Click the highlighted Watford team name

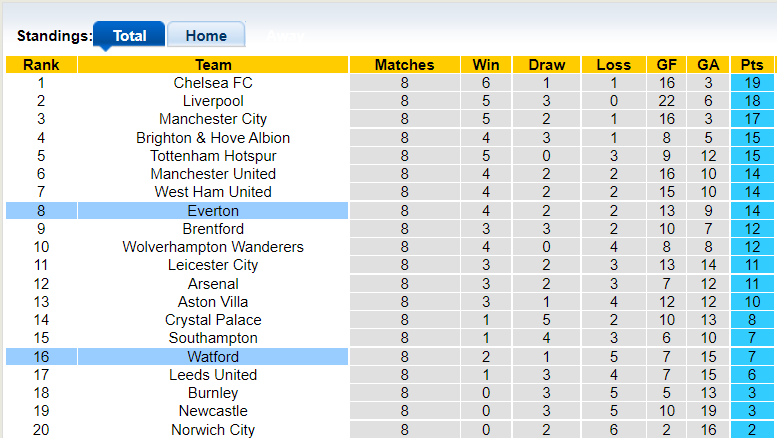pyautogui.click(x=213, y=357)
